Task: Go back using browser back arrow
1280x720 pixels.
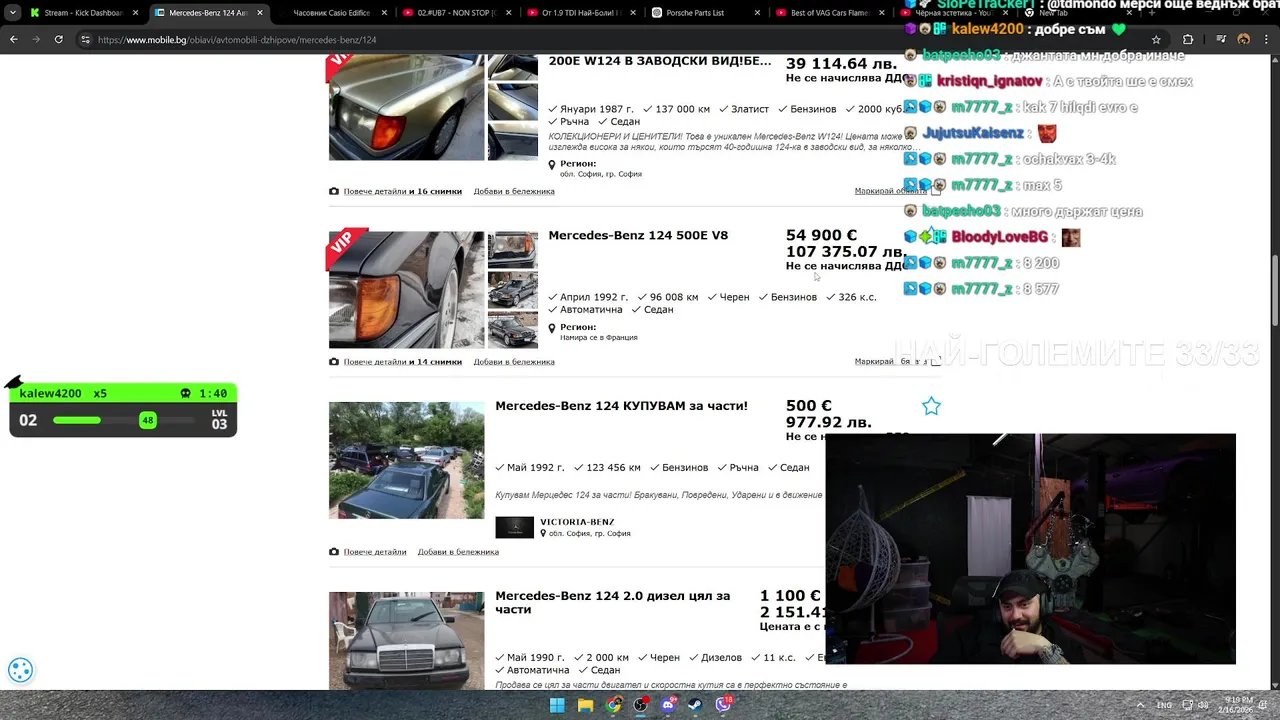Action: pos(13,40)
